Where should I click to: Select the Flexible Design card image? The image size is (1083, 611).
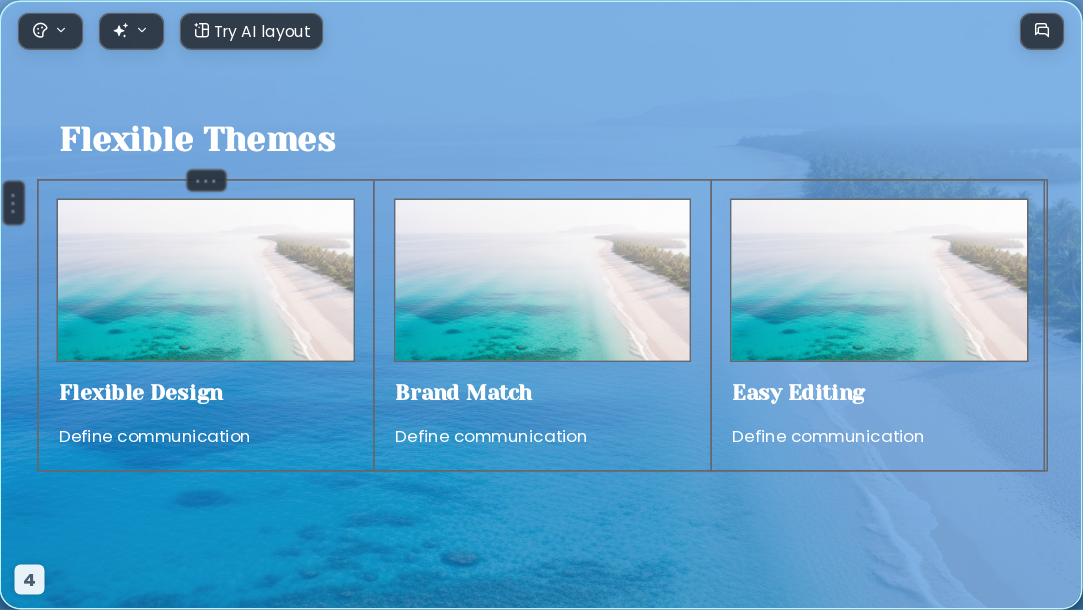(206, 280)
